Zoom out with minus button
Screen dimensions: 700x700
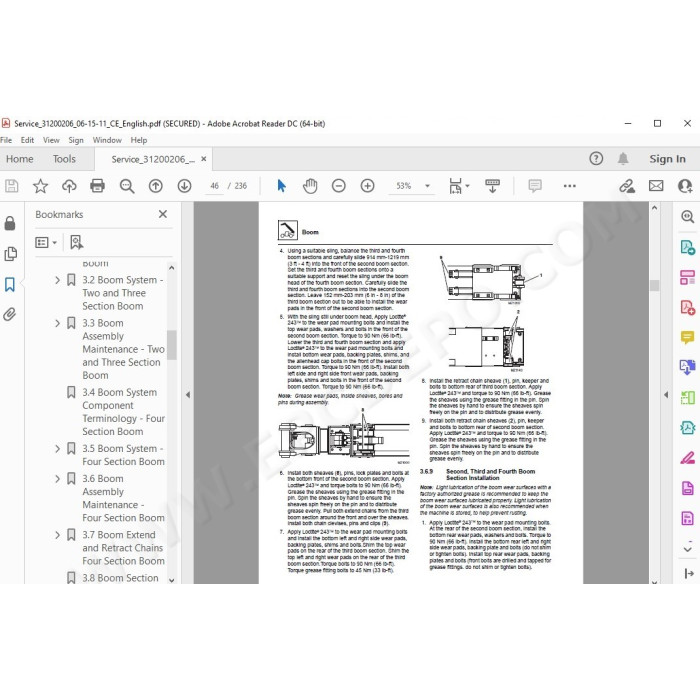[339, 186]
